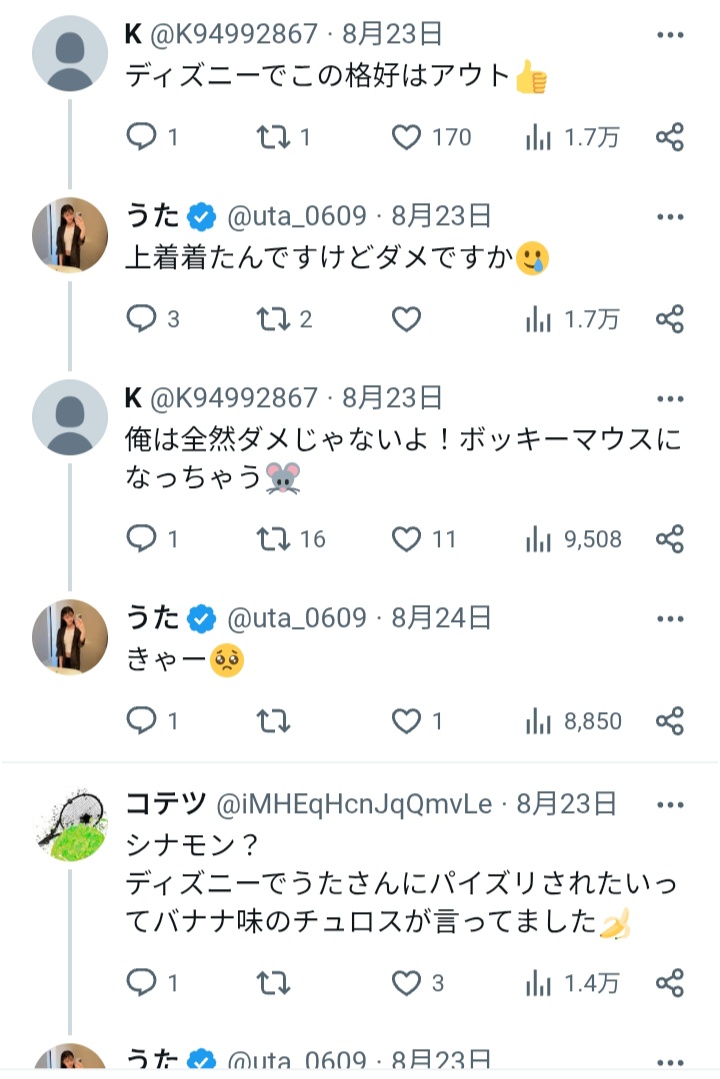Reply to うた's きゃー tweet
Screen dimensions: 720x1079
pyautogui.click(x=142, y=720)
